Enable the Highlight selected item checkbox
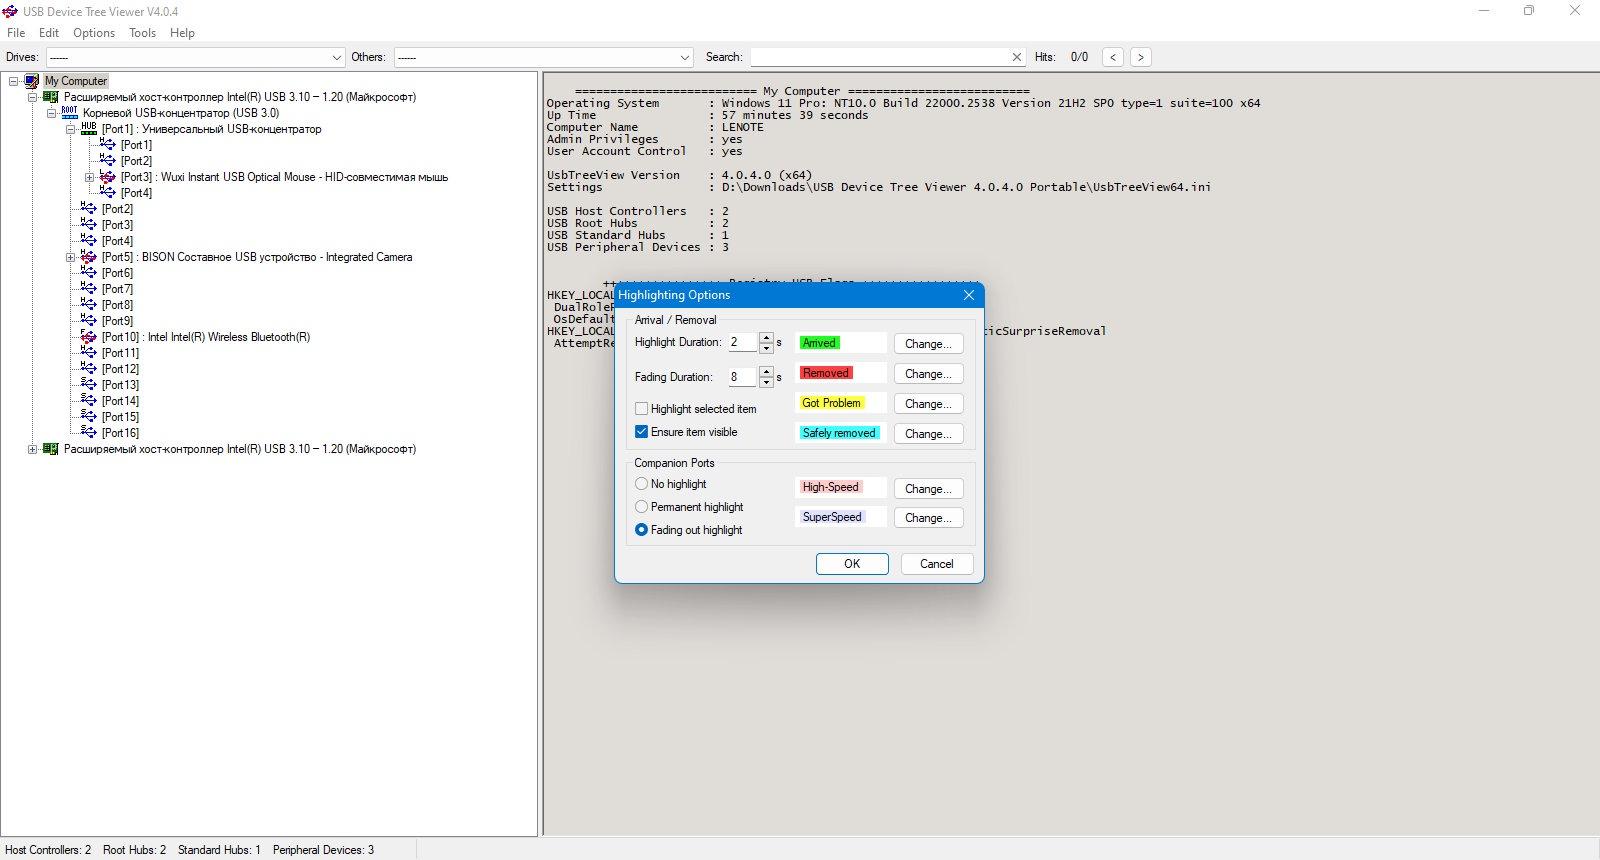This screenshot has width=1600, height=860. tap(642, 409)
